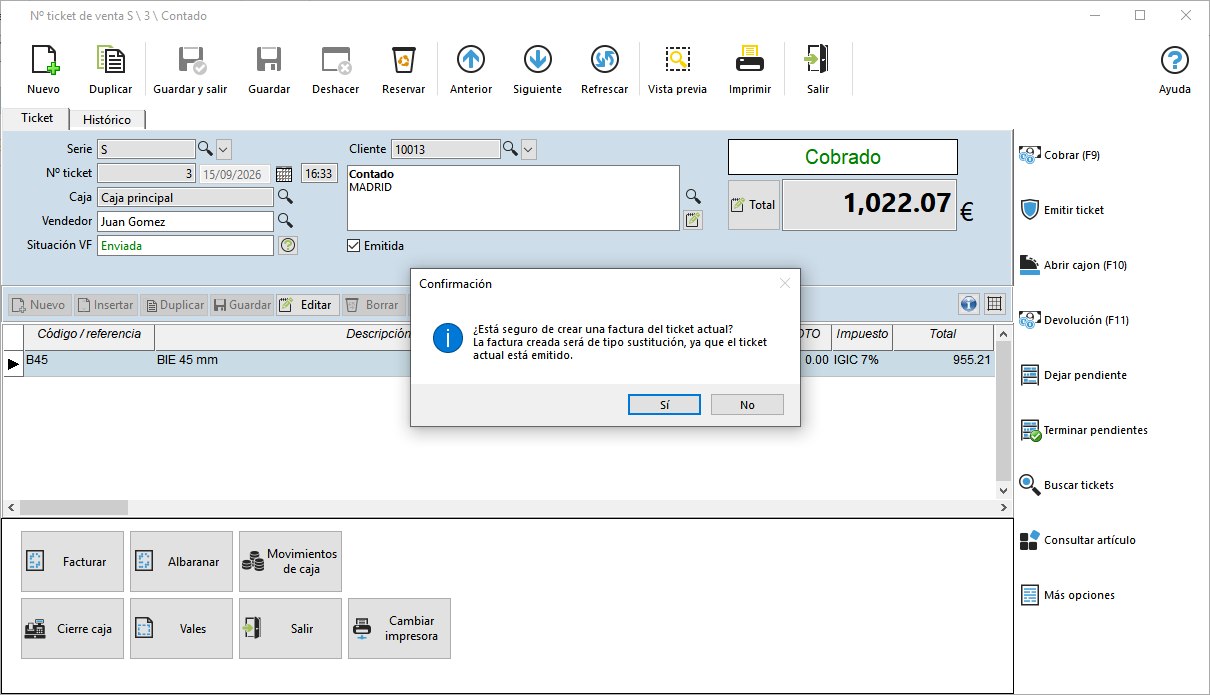1210x695 pixels.
Task: Duplicate the ticket via the Duplicar toolbar icon
Action: pos(110,70)
